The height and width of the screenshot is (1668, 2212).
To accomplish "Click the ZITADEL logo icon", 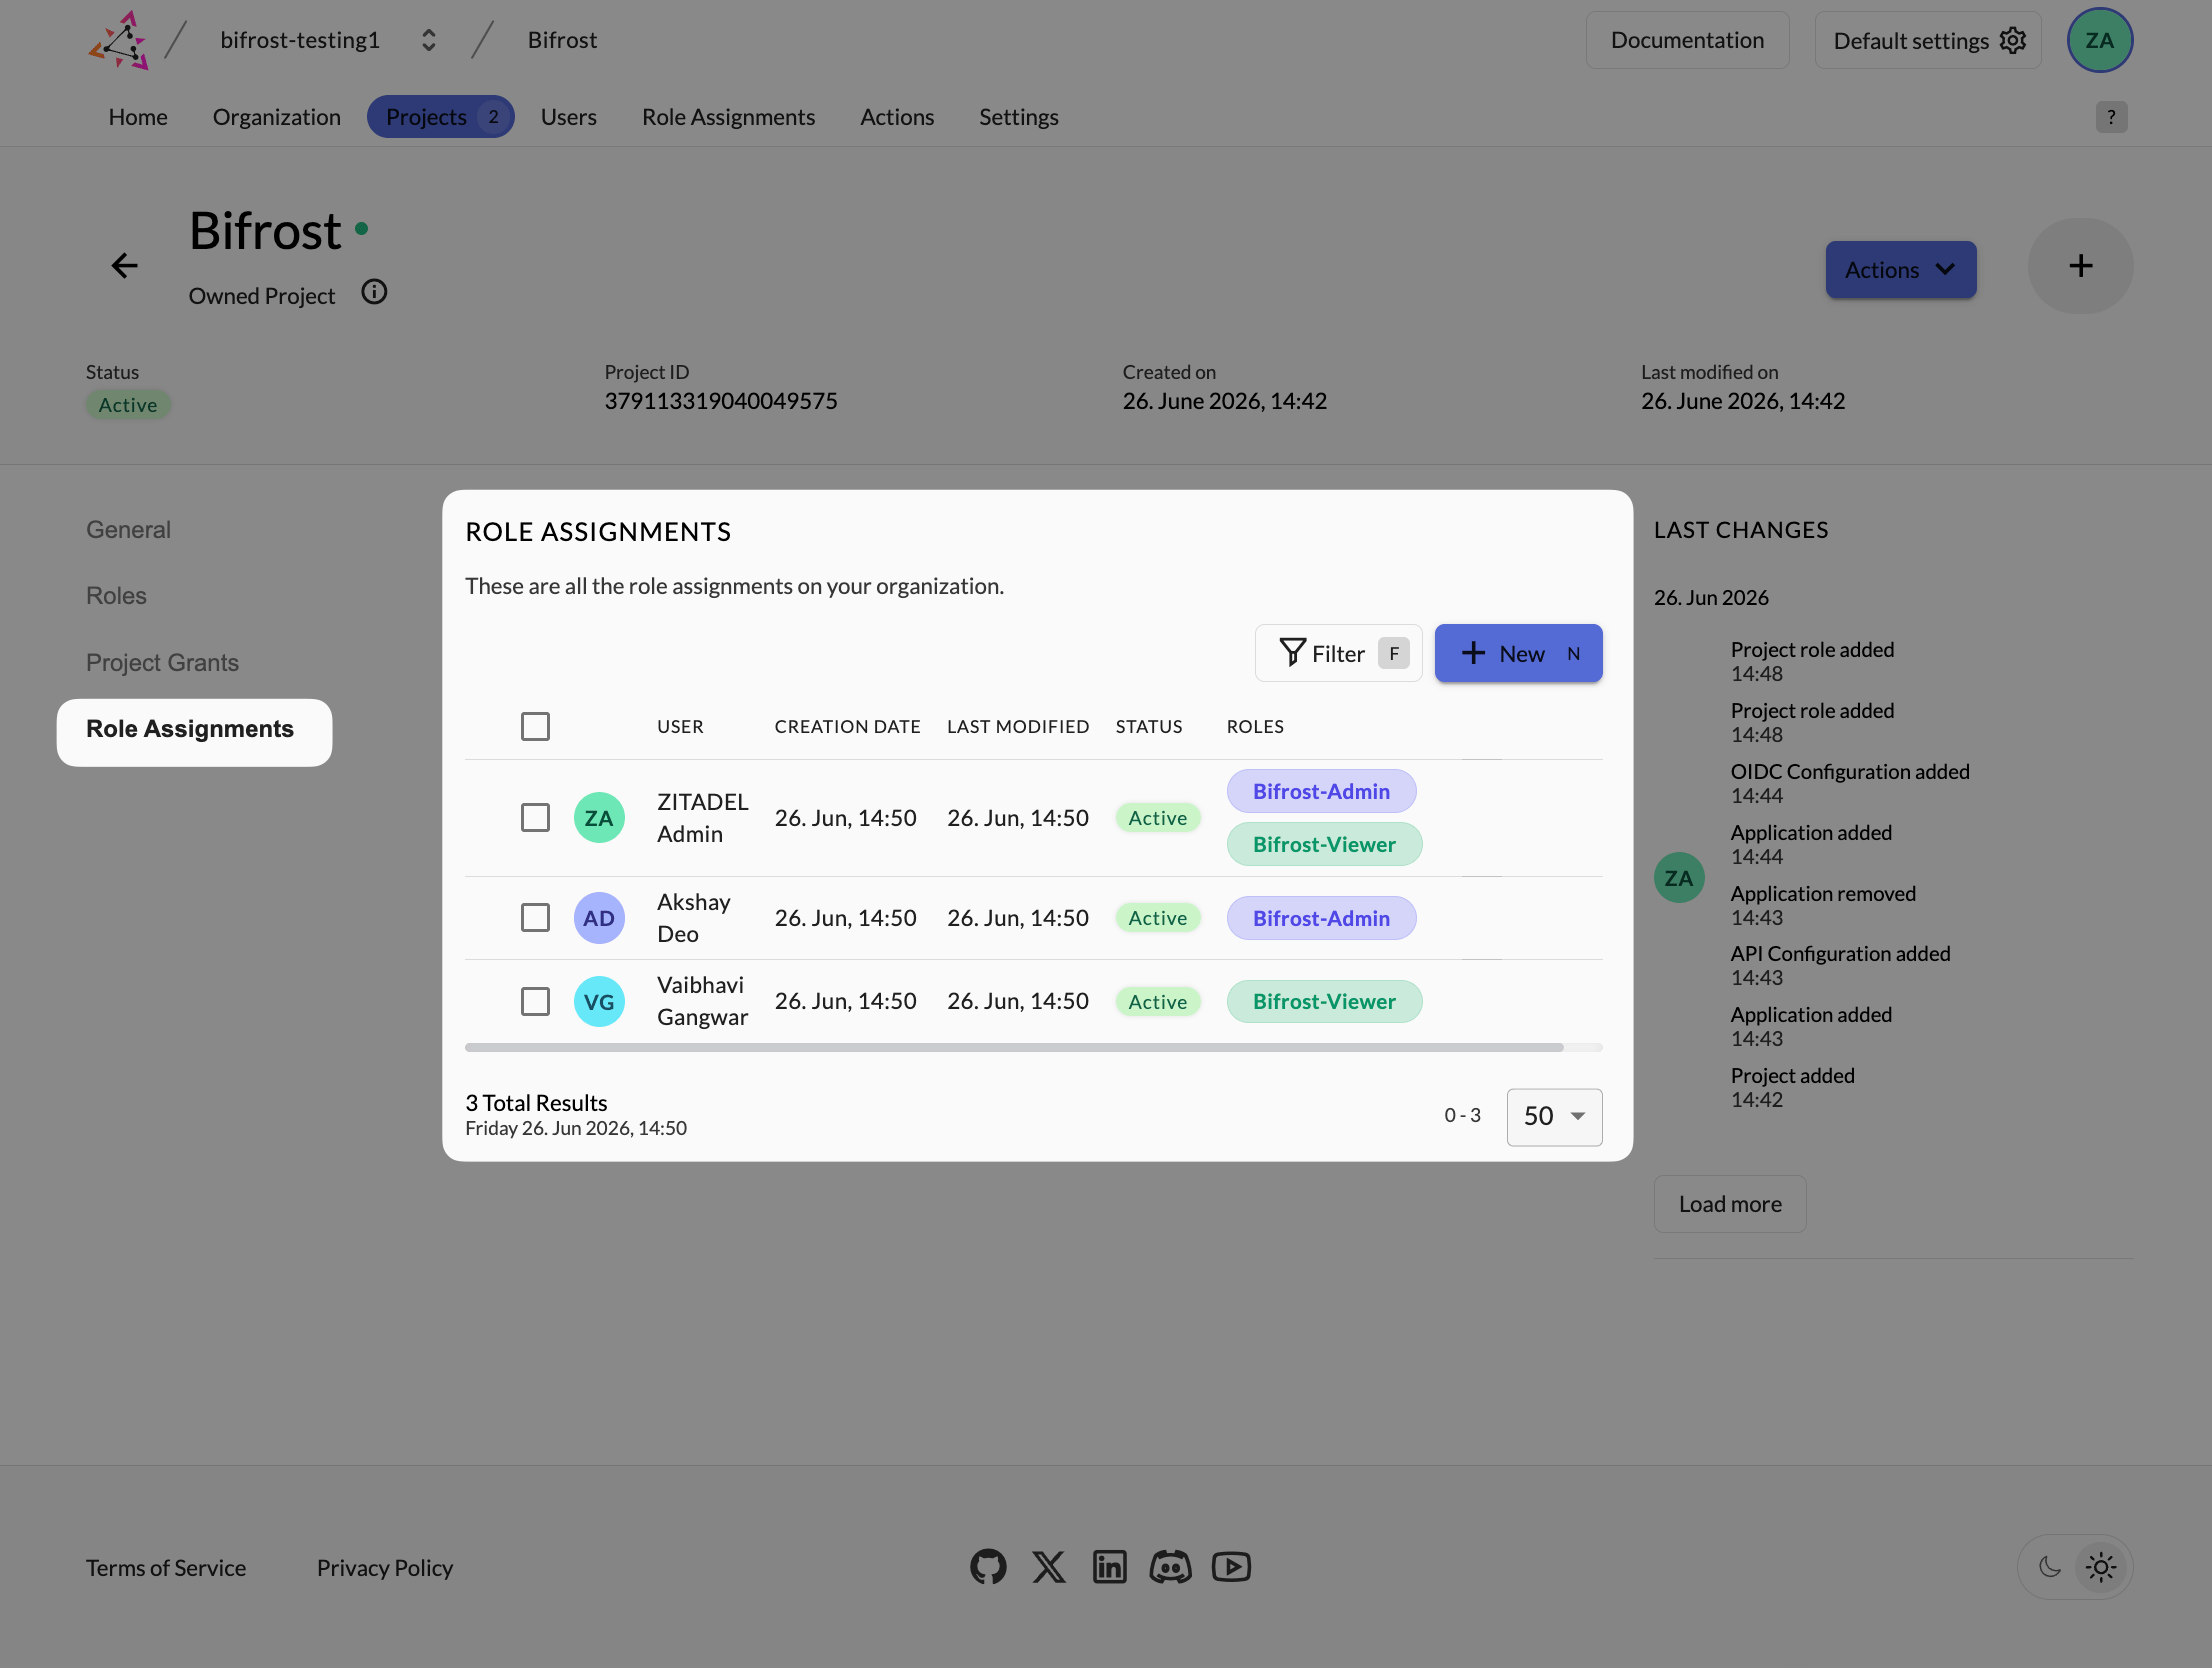I will coord(119,41).
